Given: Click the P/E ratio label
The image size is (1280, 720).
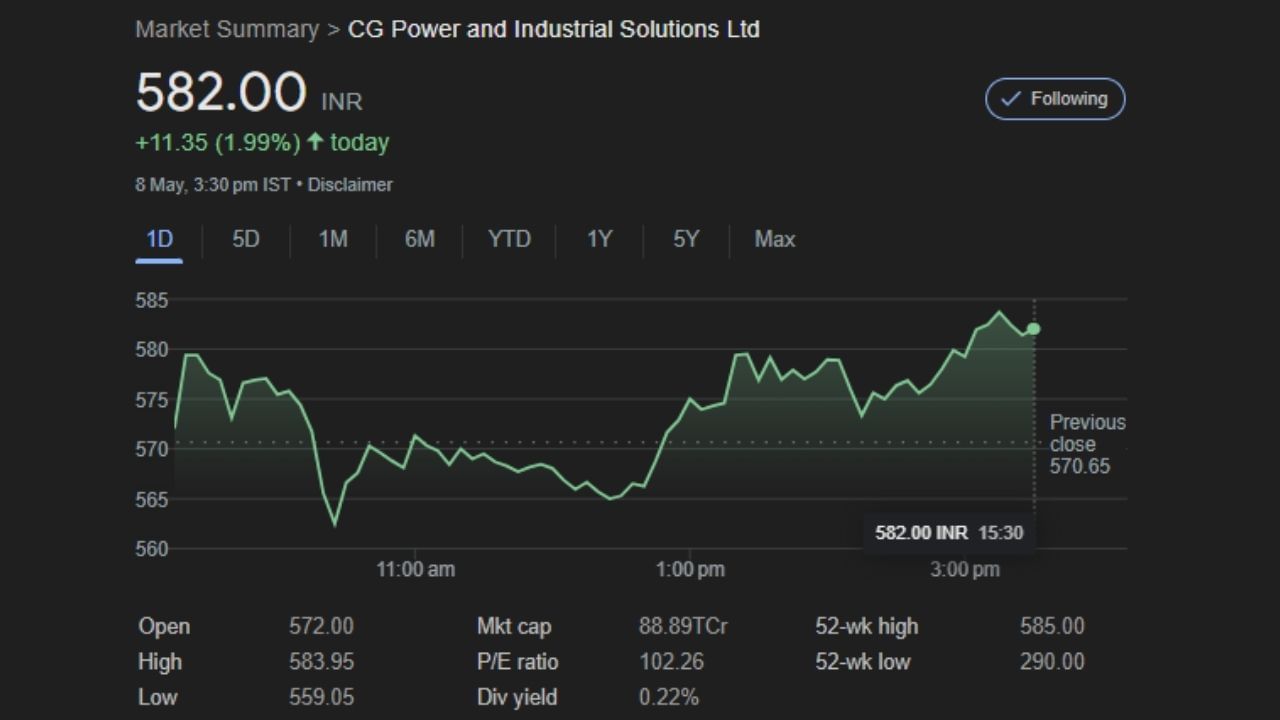Looking at the screenshot, I should [x=517, y=662].
